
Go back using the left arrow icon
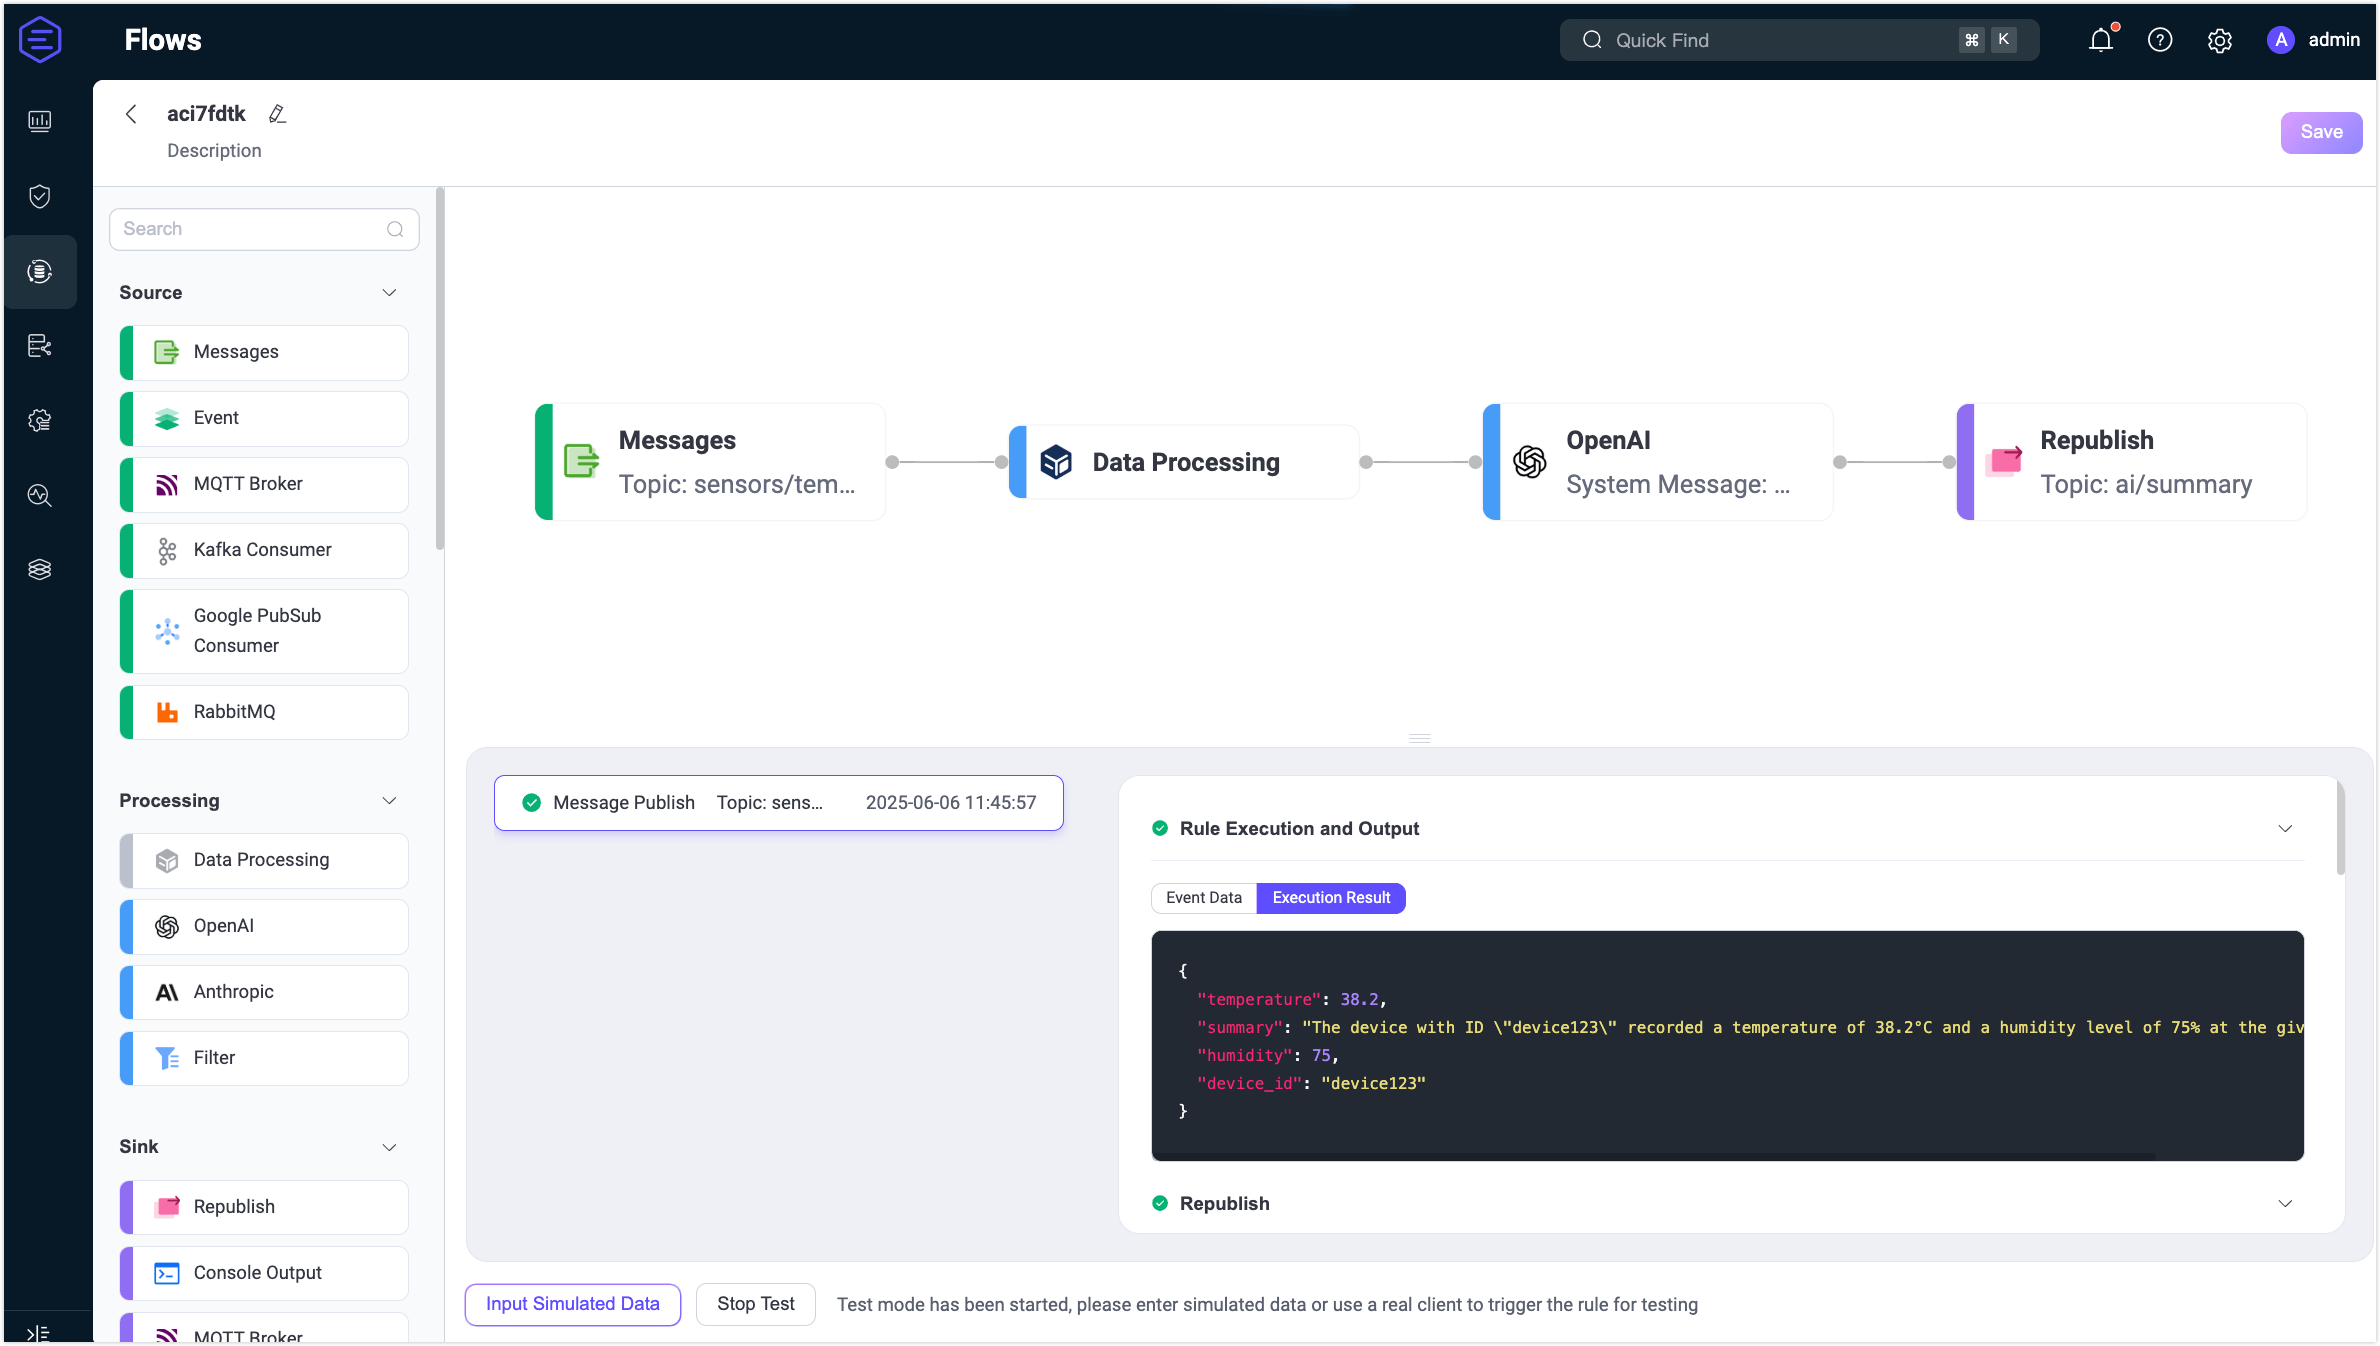131,114
